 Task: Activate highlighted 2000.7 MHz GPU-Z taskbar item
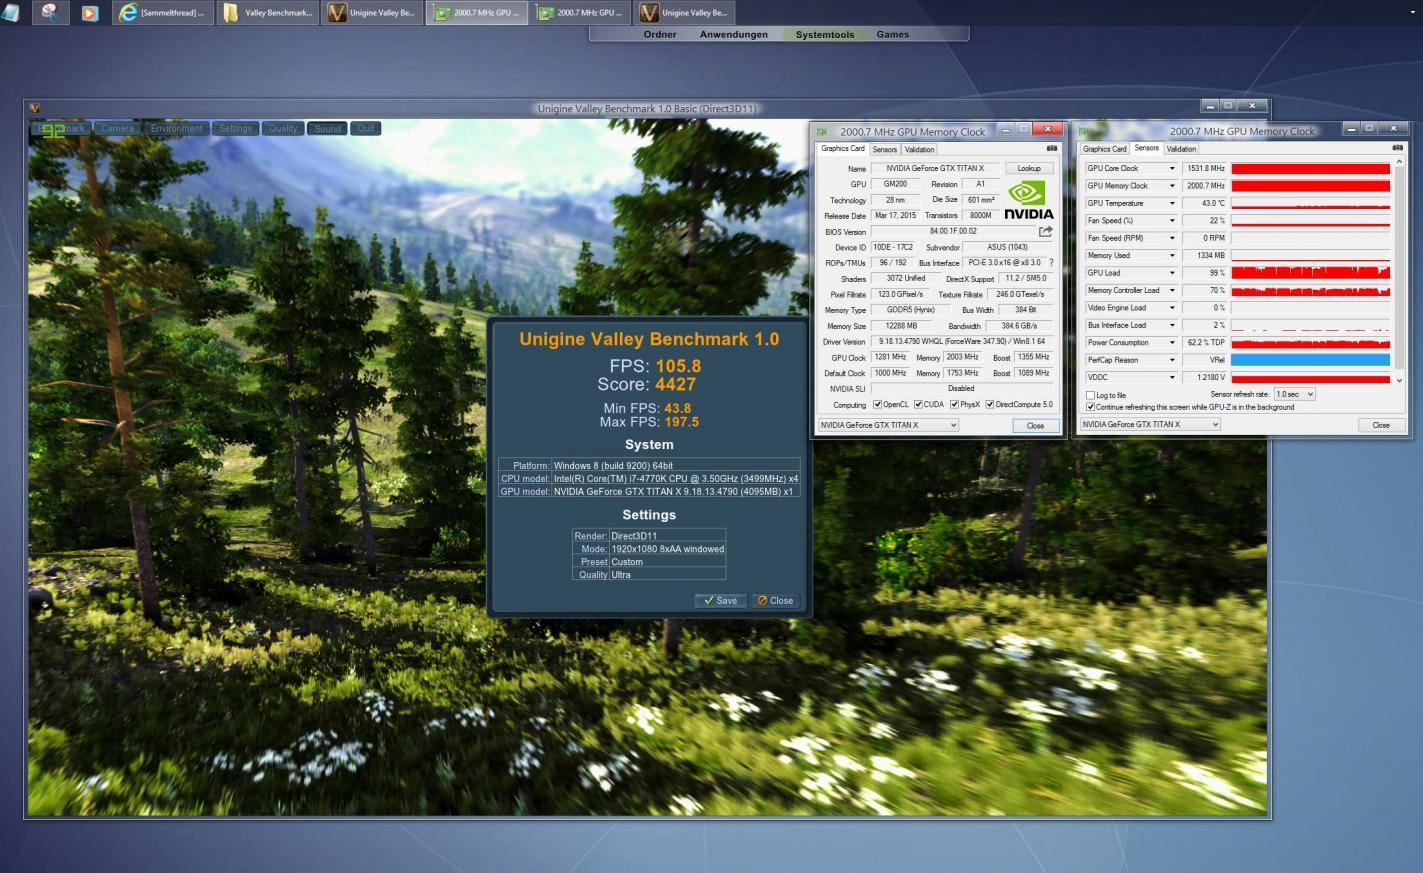point(476,13)
